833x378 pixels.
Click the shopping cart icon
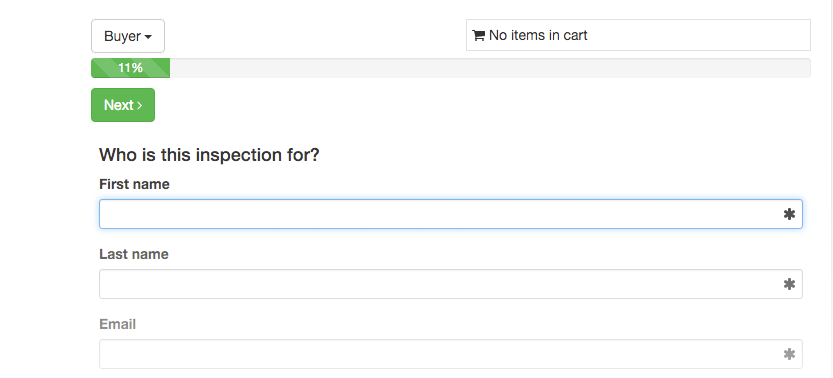click(479, 36)
